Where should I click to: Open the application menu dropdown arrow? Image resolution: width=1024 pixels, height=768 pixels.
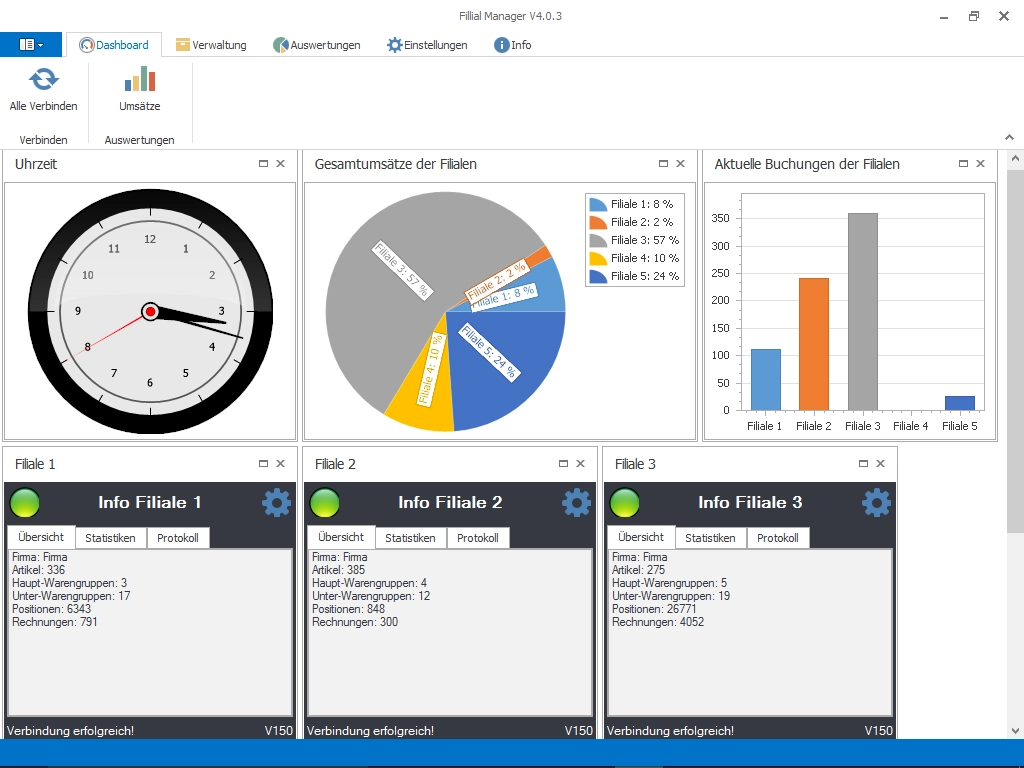[x=43, y=44]
